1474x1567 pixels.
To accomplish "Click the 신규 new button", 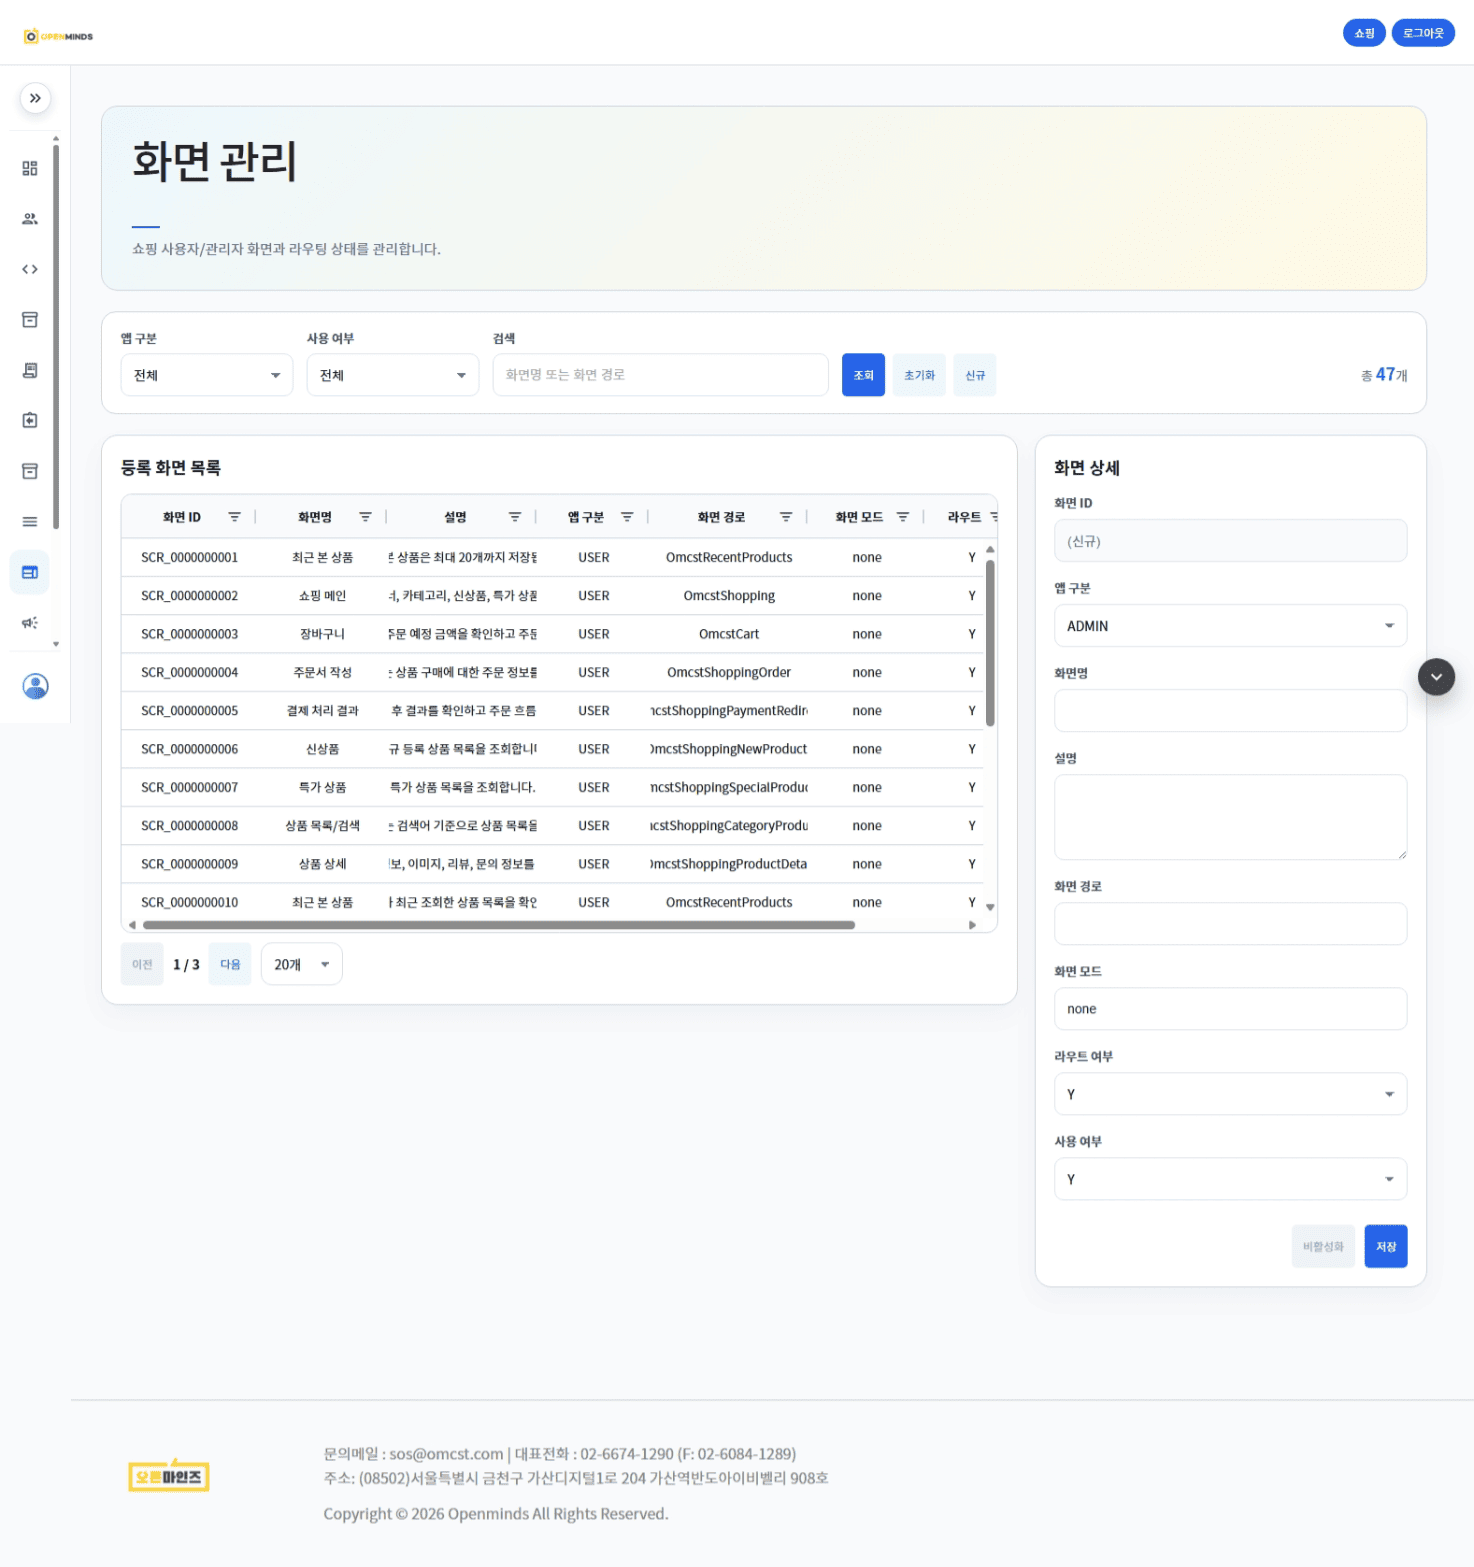I will pos(975,375).
